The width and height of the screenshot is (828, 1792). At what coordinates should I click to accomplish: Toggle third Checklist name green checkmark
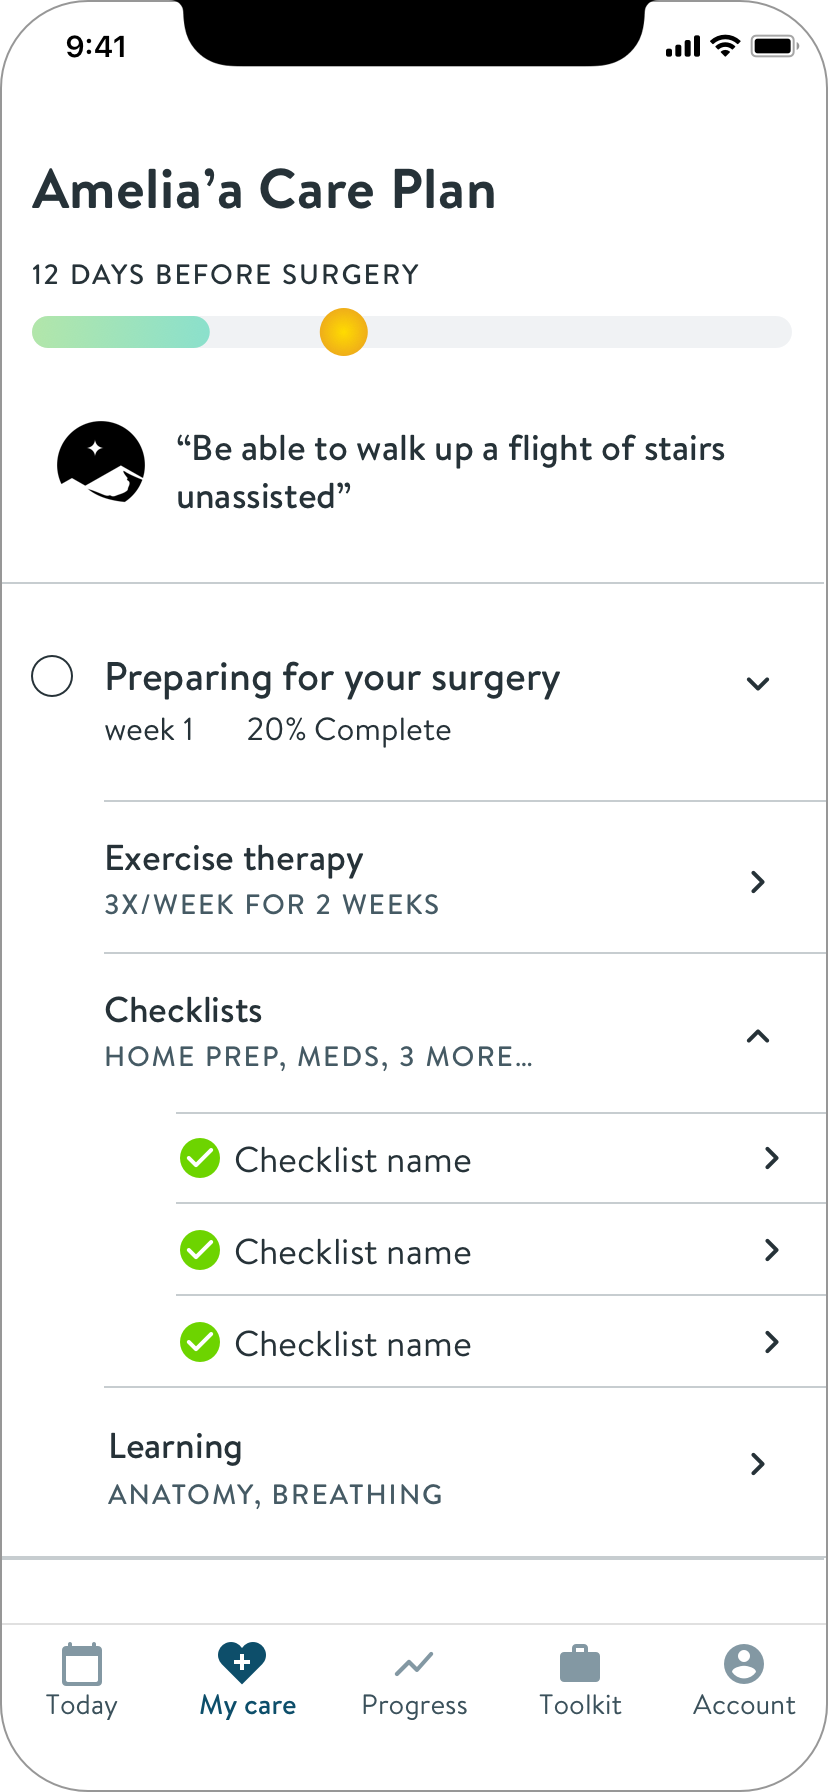pos(200,1343)
